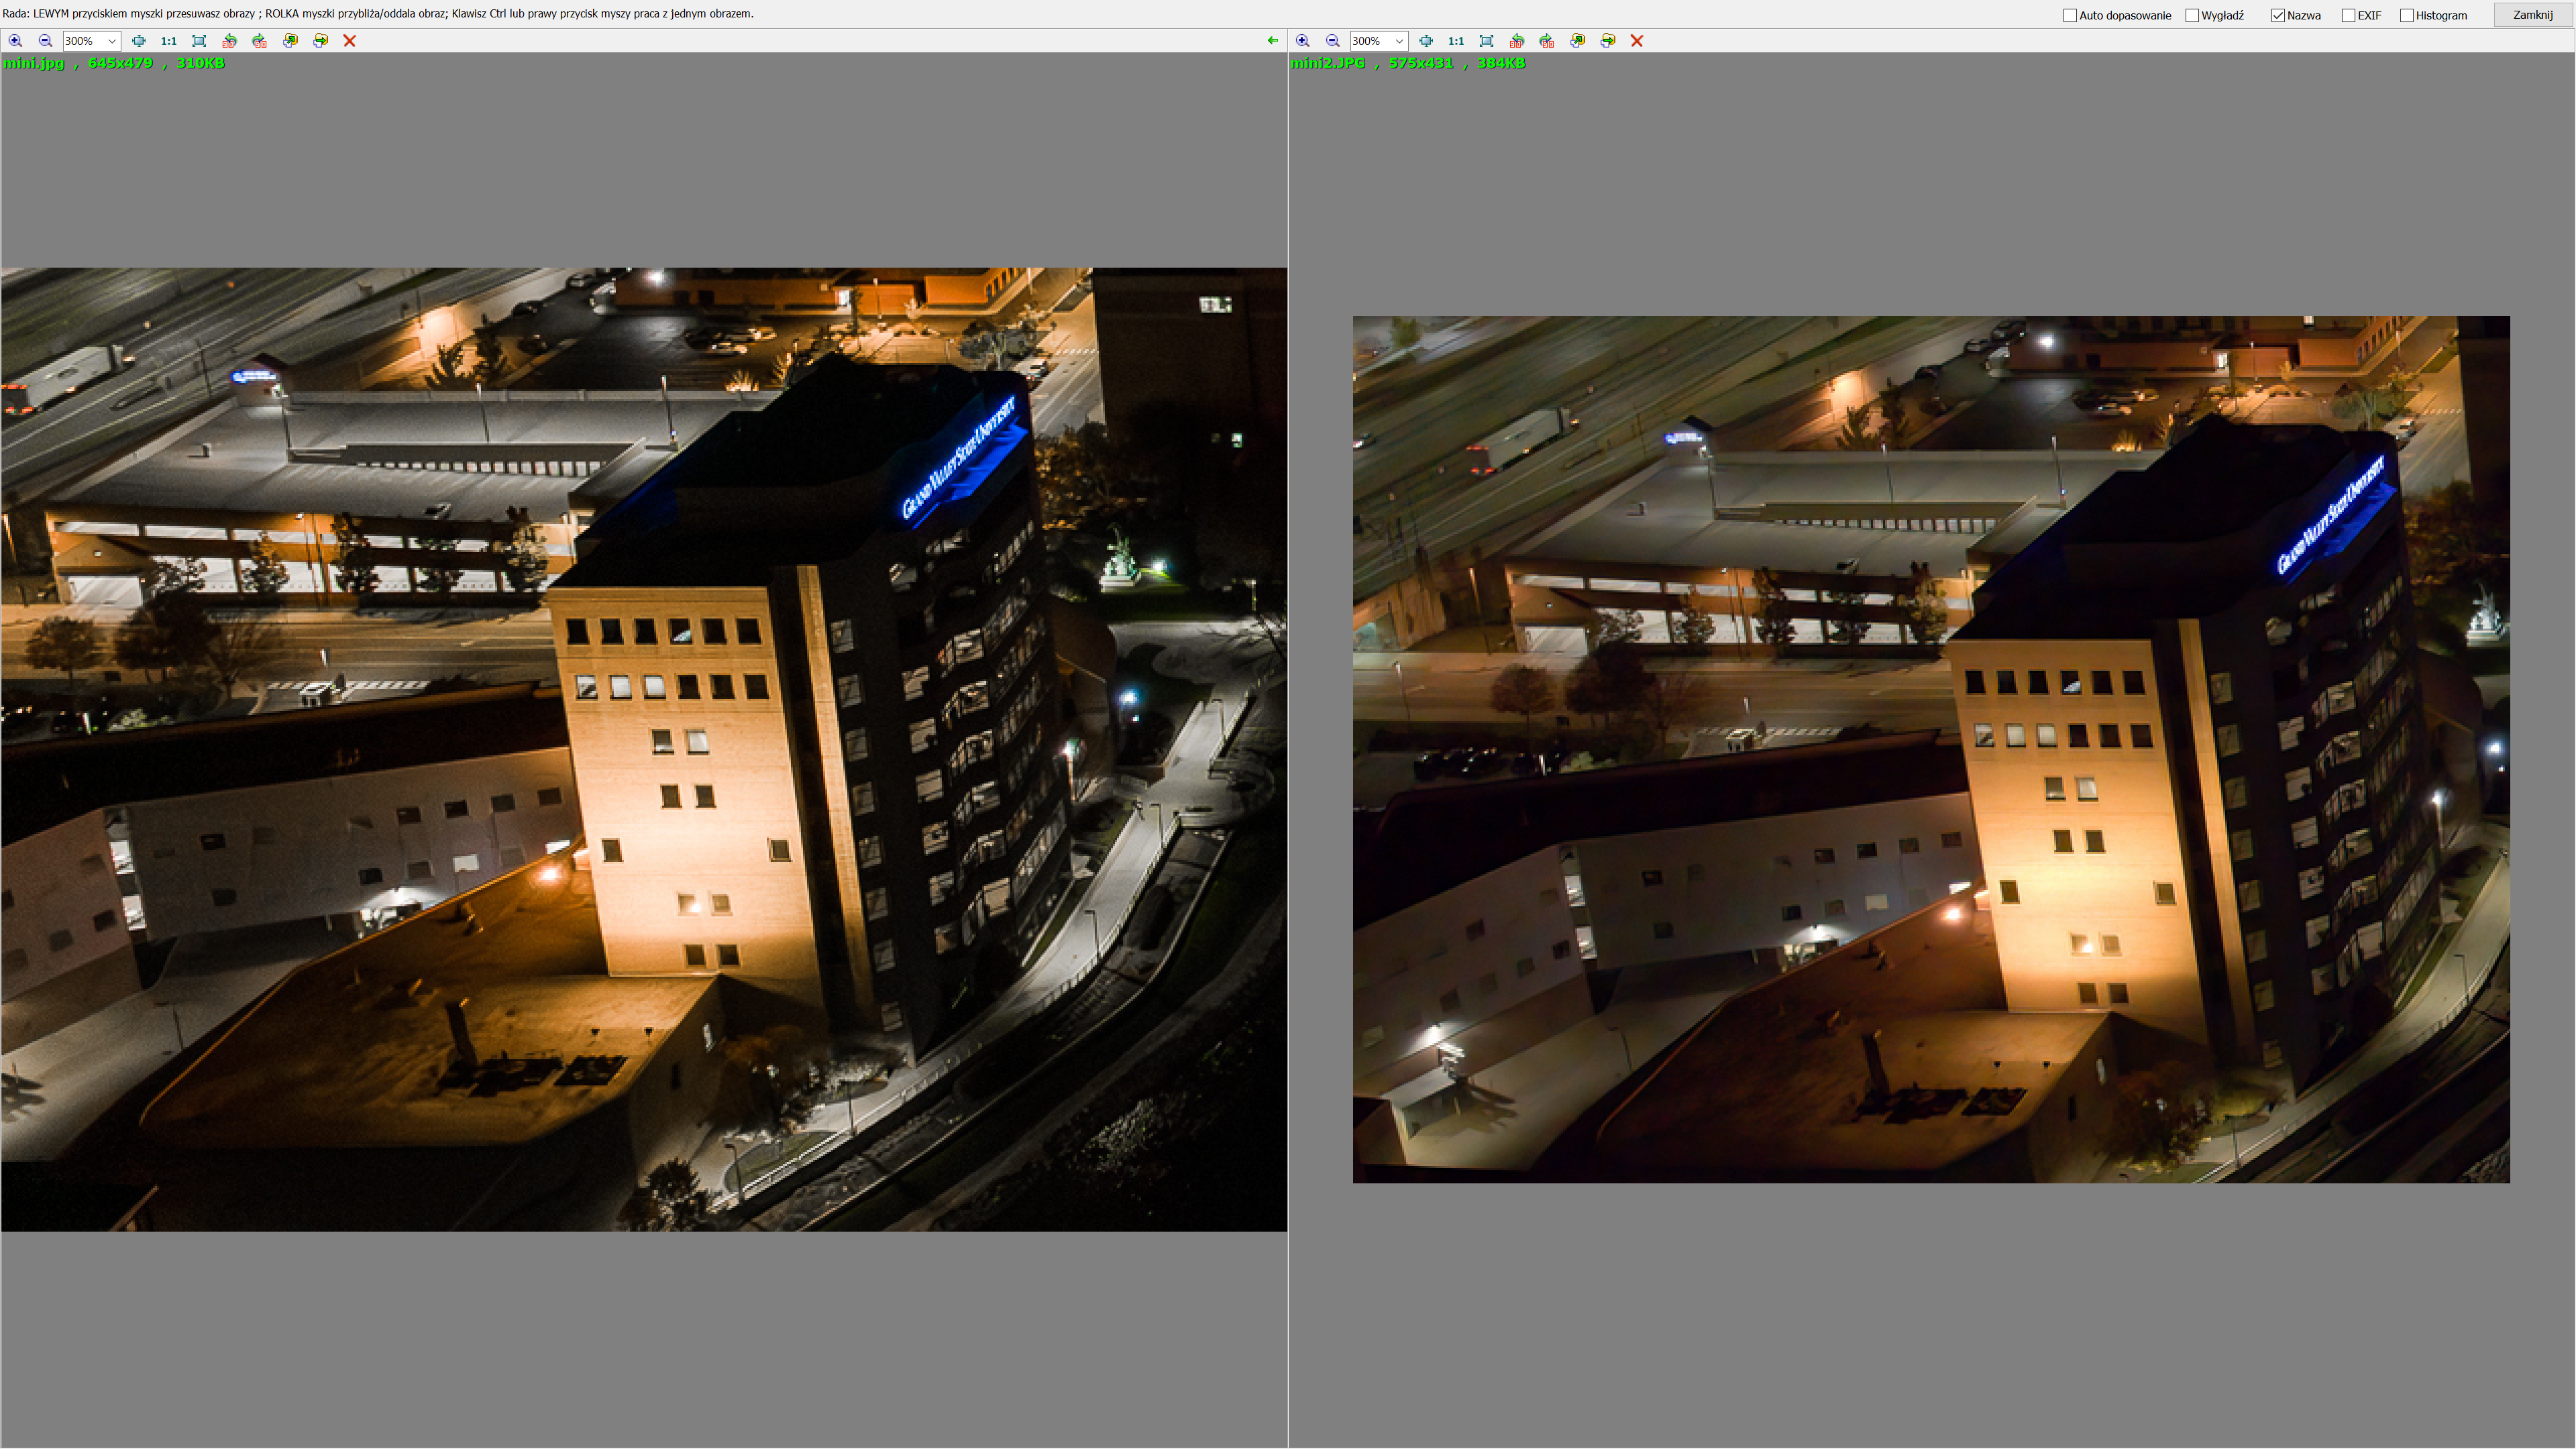Rotate the right image 90° clockwise
2576x1449 pixels.
tap(1547, 41)
